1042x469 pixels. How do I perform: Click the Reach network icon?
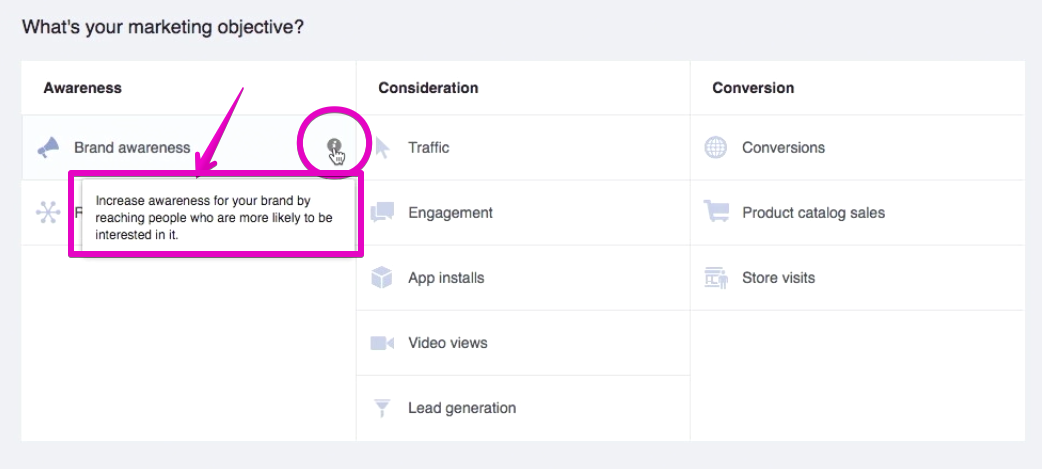tap(48, 213)
